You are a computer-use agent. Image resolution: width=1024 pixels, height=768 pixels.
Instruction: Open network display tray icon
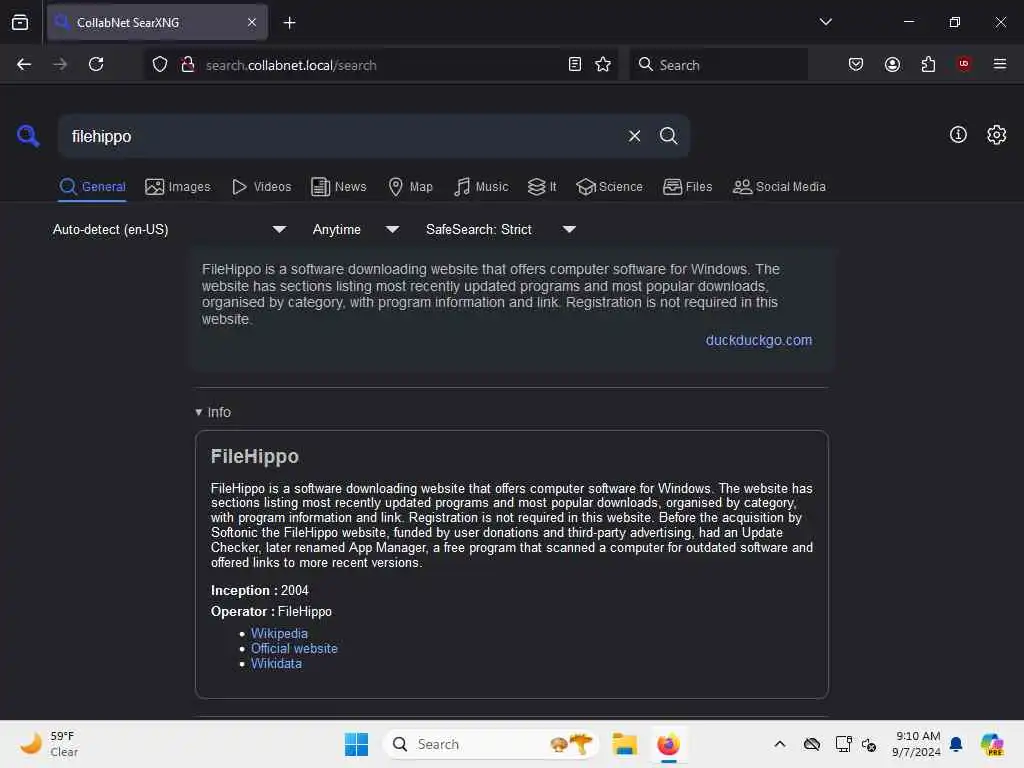click(843, 744)
